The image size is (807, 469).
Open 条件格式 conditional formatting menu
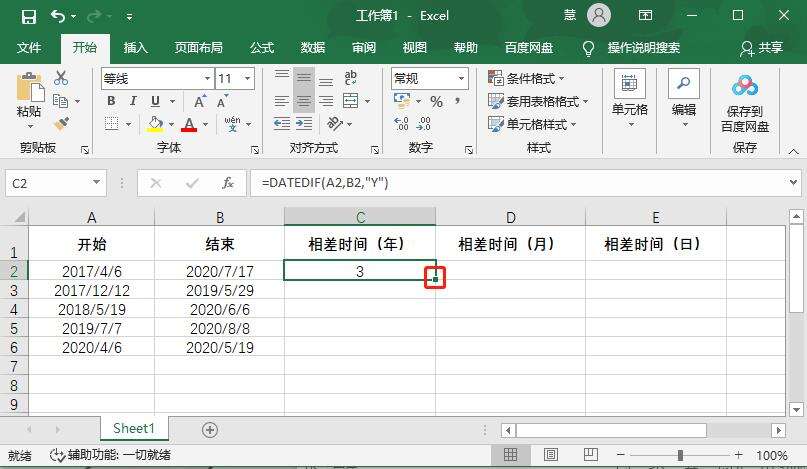(x=526, y=78)
